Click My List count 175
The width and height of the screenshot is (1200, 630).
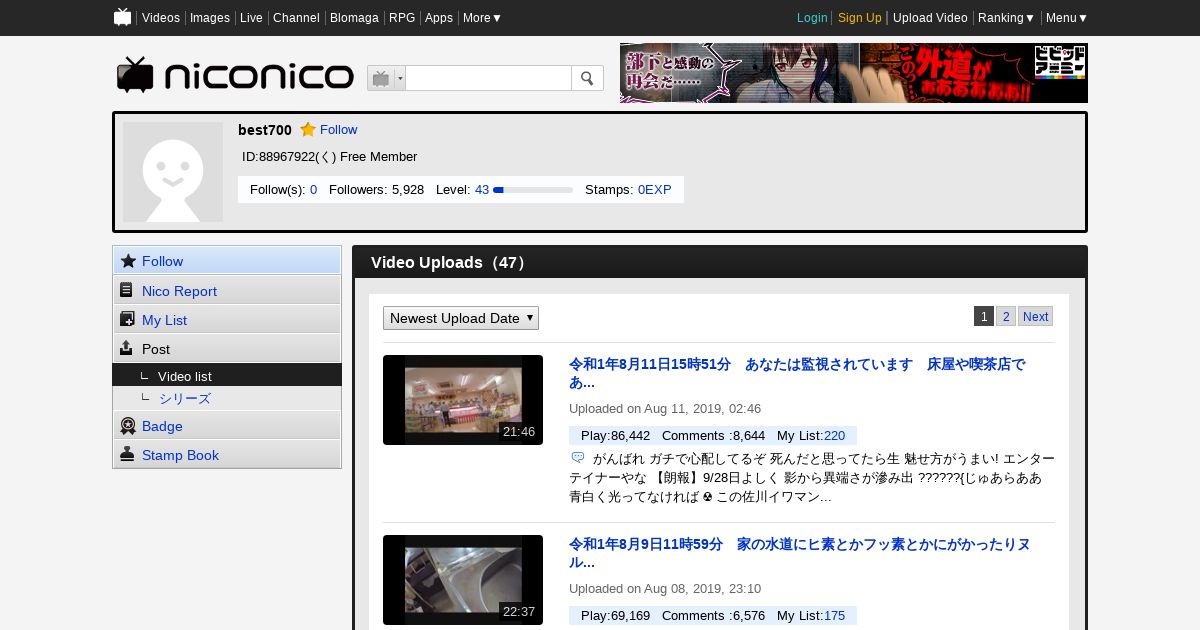[834, 615]
